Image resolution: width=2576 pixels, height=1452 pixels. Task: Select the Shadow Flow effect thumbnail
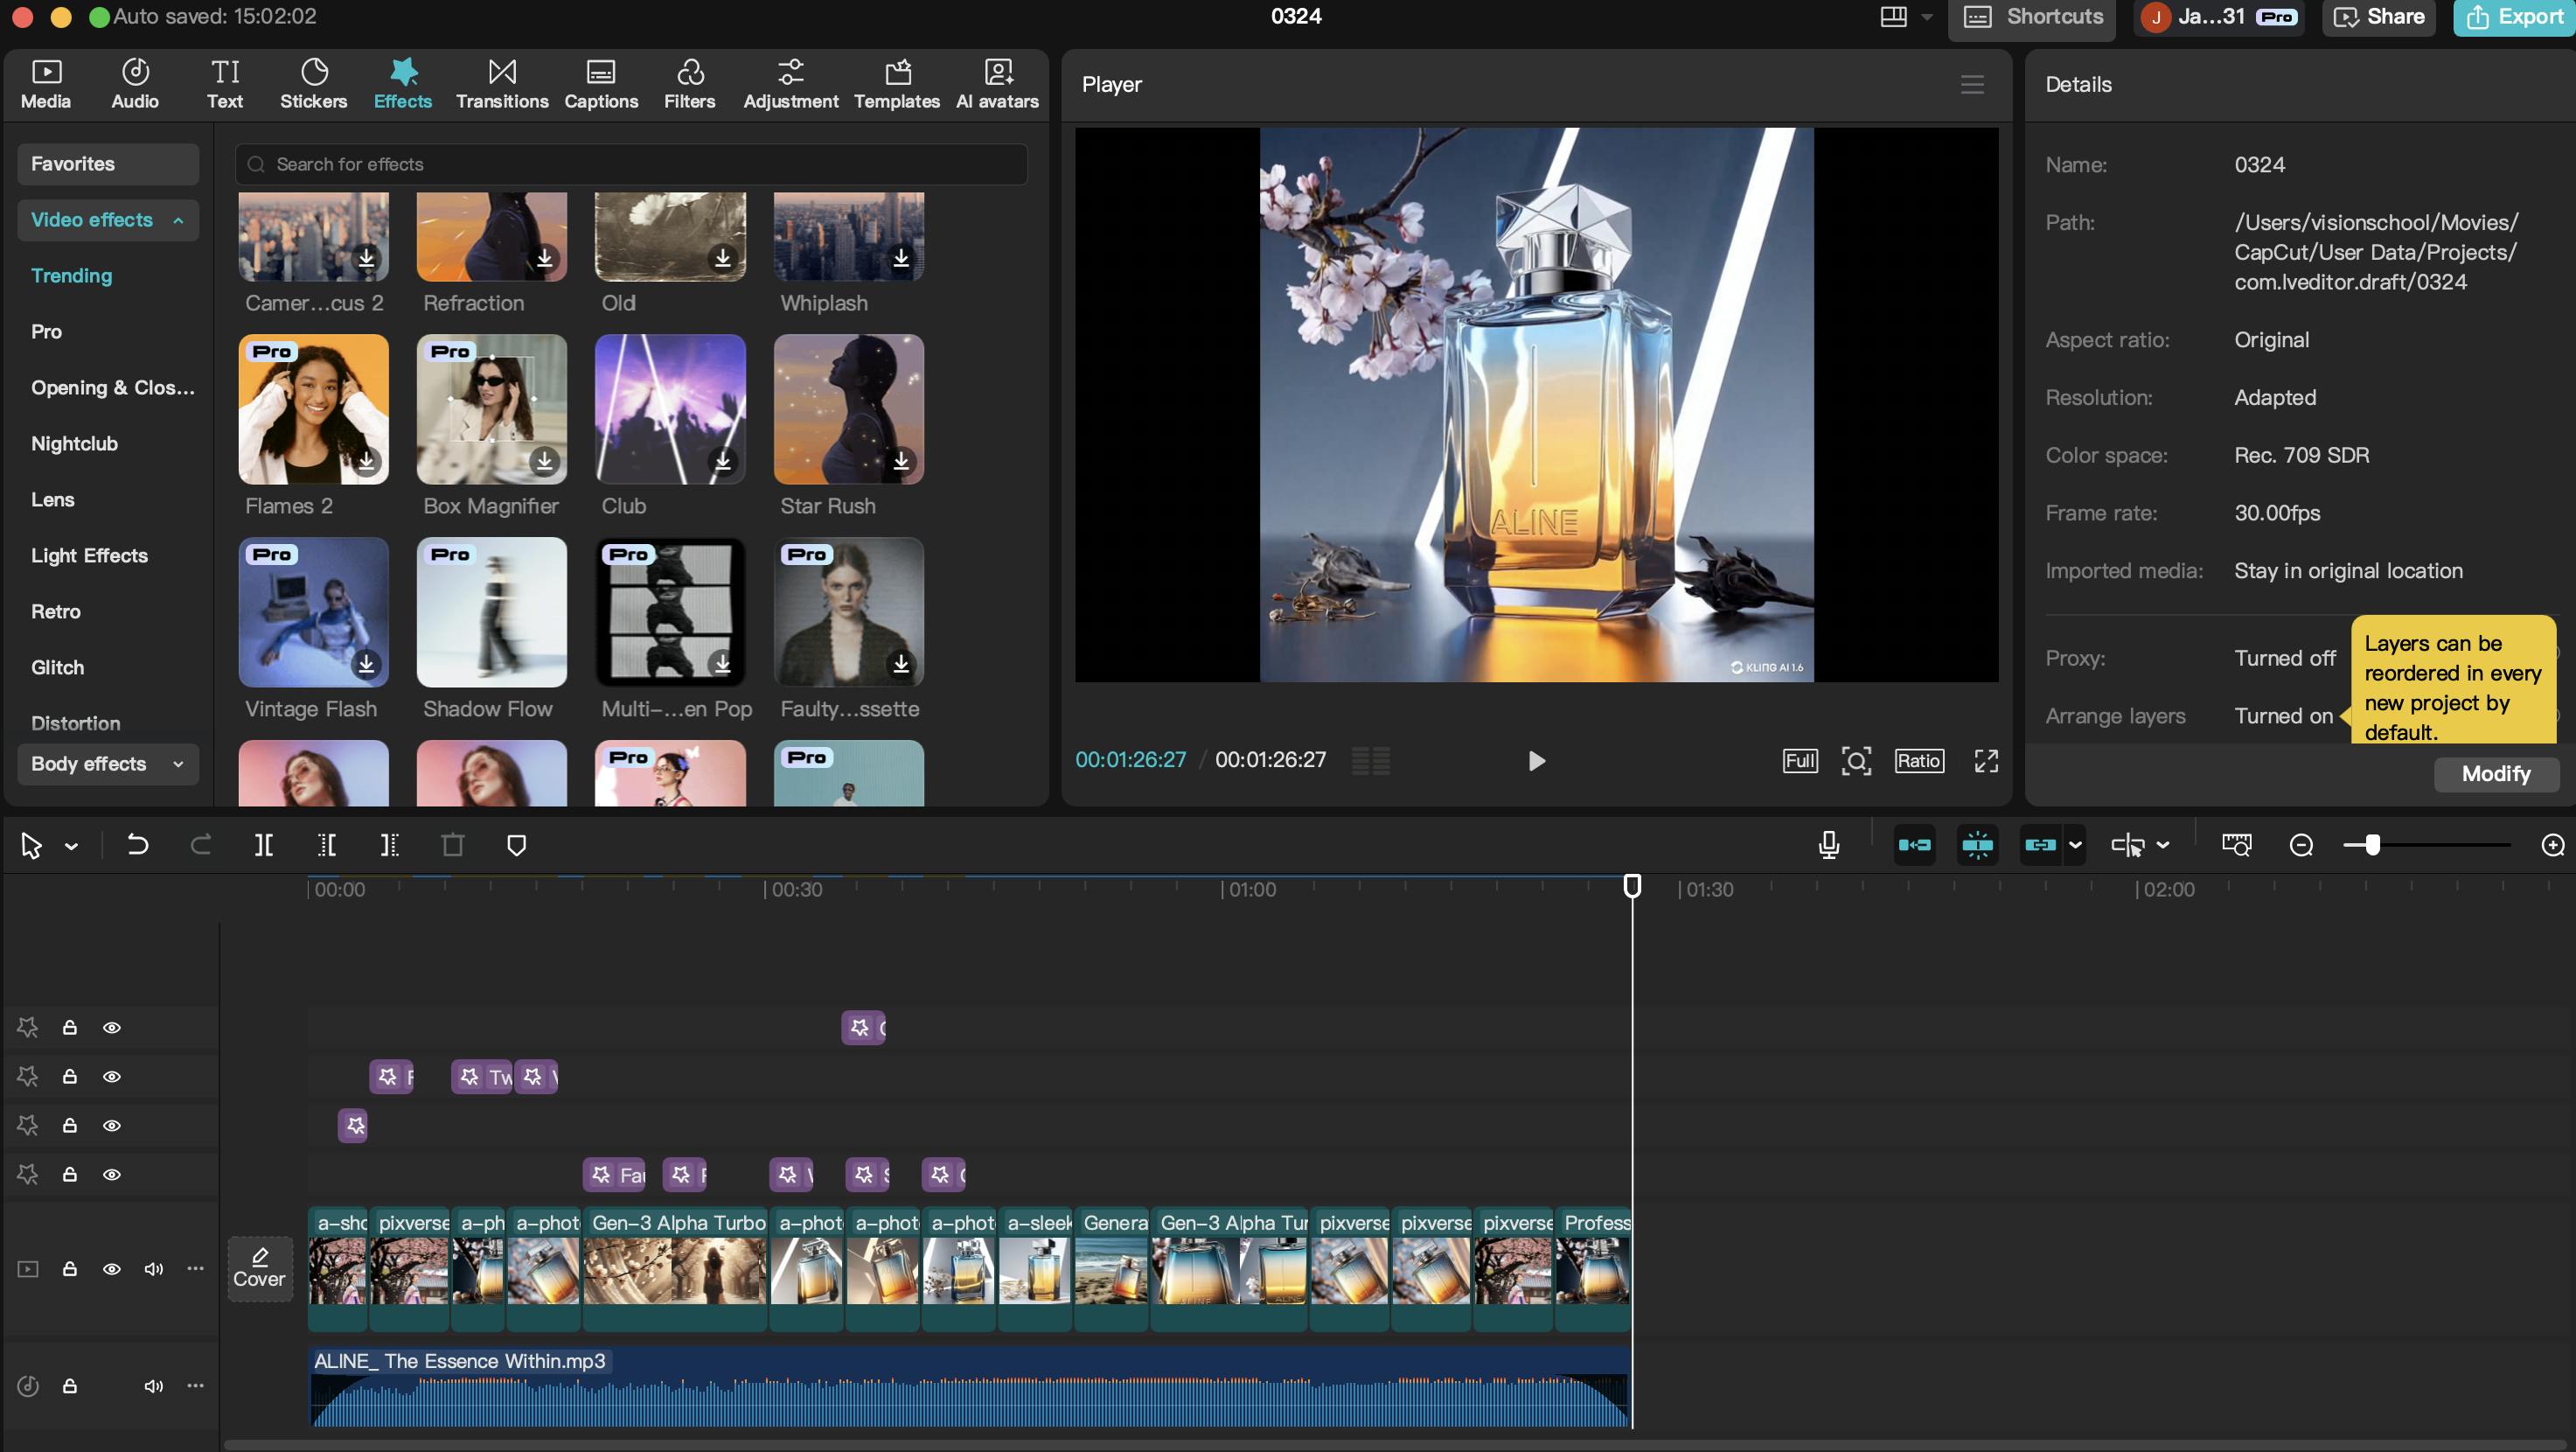coord(492,612)
